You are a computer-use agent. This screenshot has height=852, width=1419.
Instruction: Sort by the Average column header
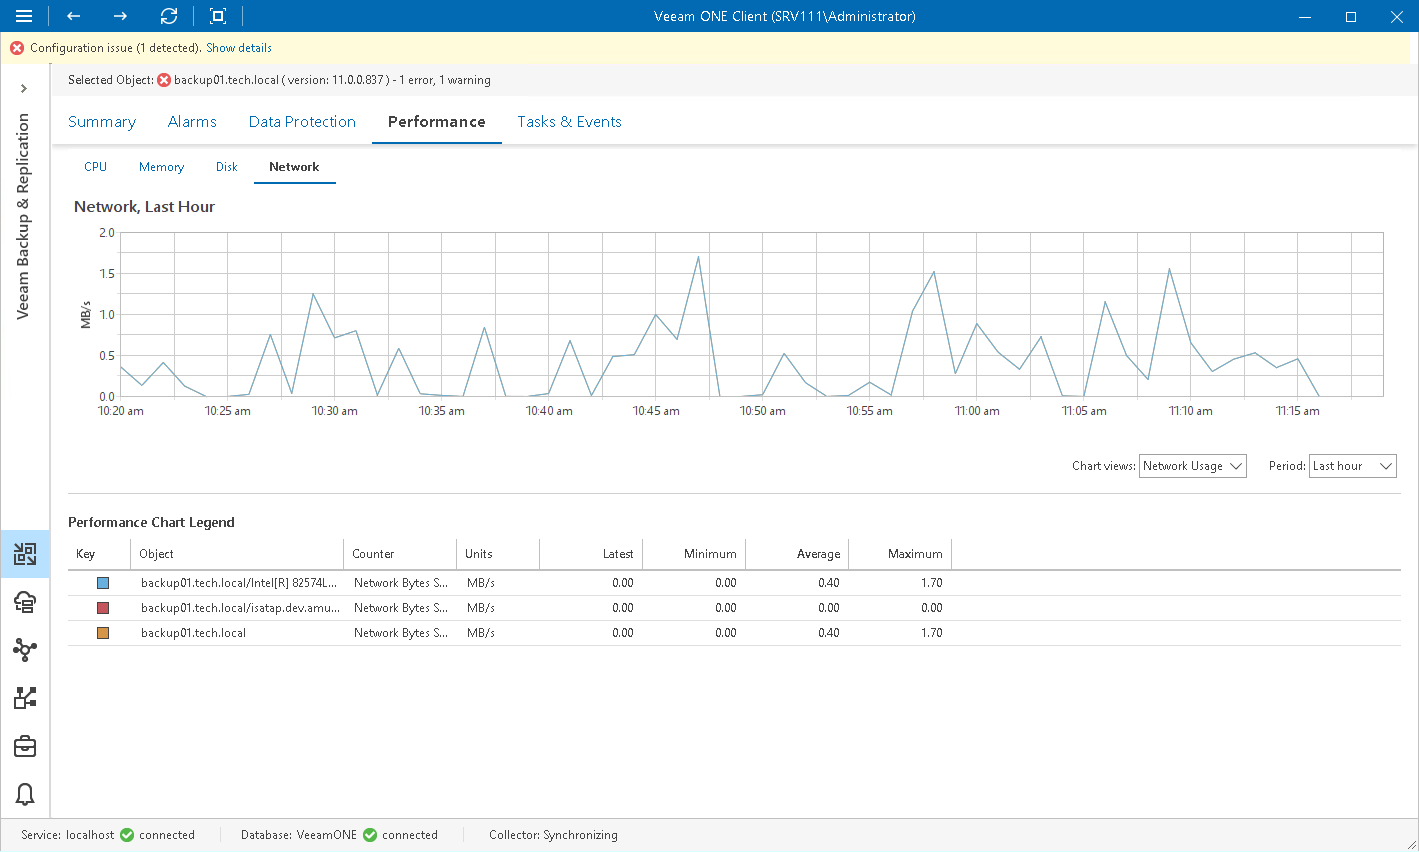coord(797,554)
